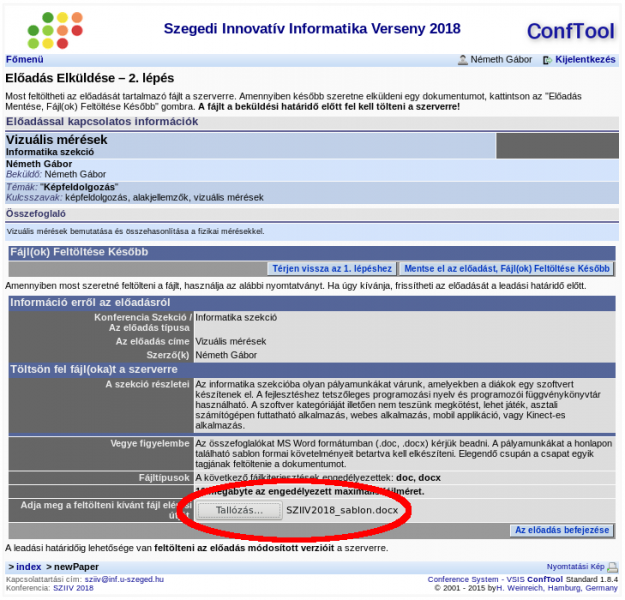Click Mentse el az előadást, Feltöltése Később button
The height and width of the screenshot is (600, 625).
(506, 269)
